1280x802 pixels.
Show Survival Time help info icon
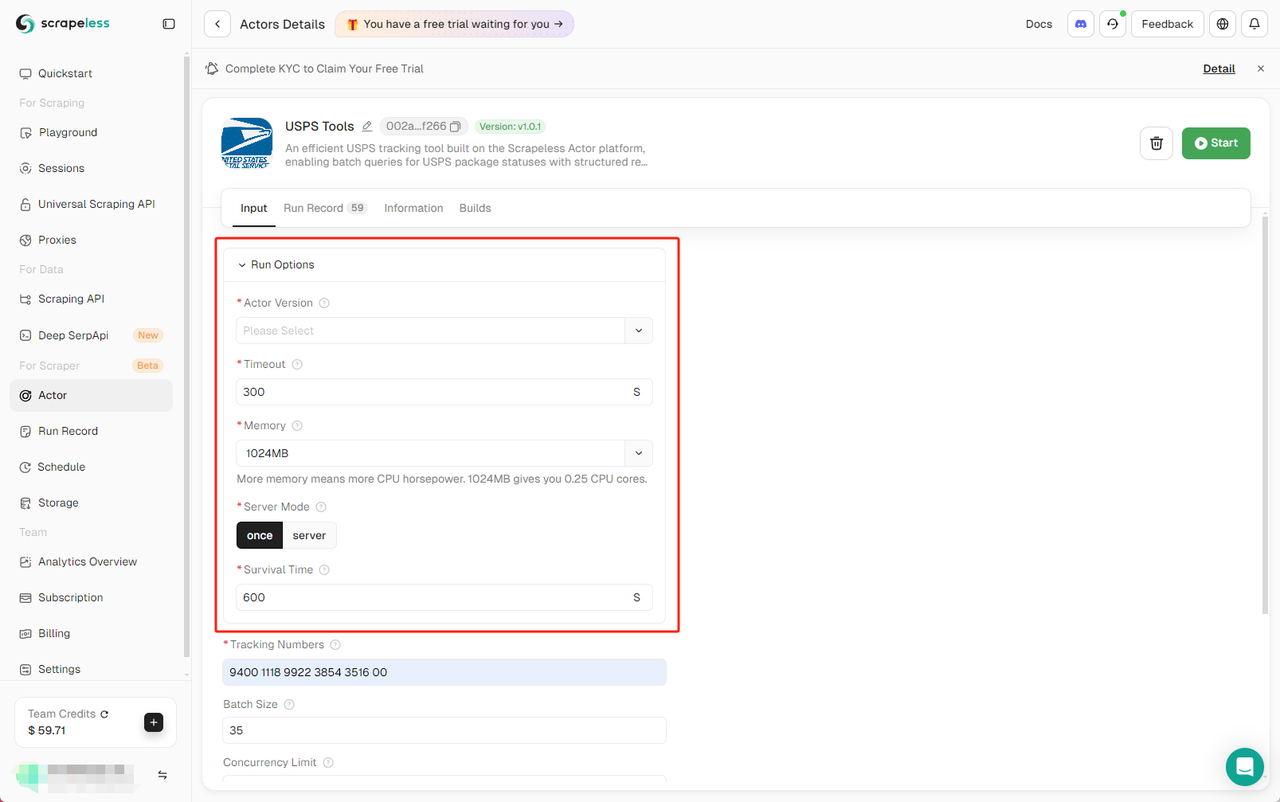(324, 570)
